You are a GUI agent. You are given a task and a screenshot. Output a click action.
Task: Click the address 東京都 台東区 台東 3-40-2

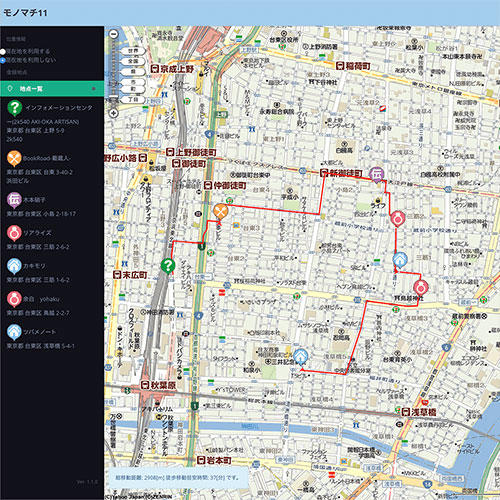click(40, 172)
